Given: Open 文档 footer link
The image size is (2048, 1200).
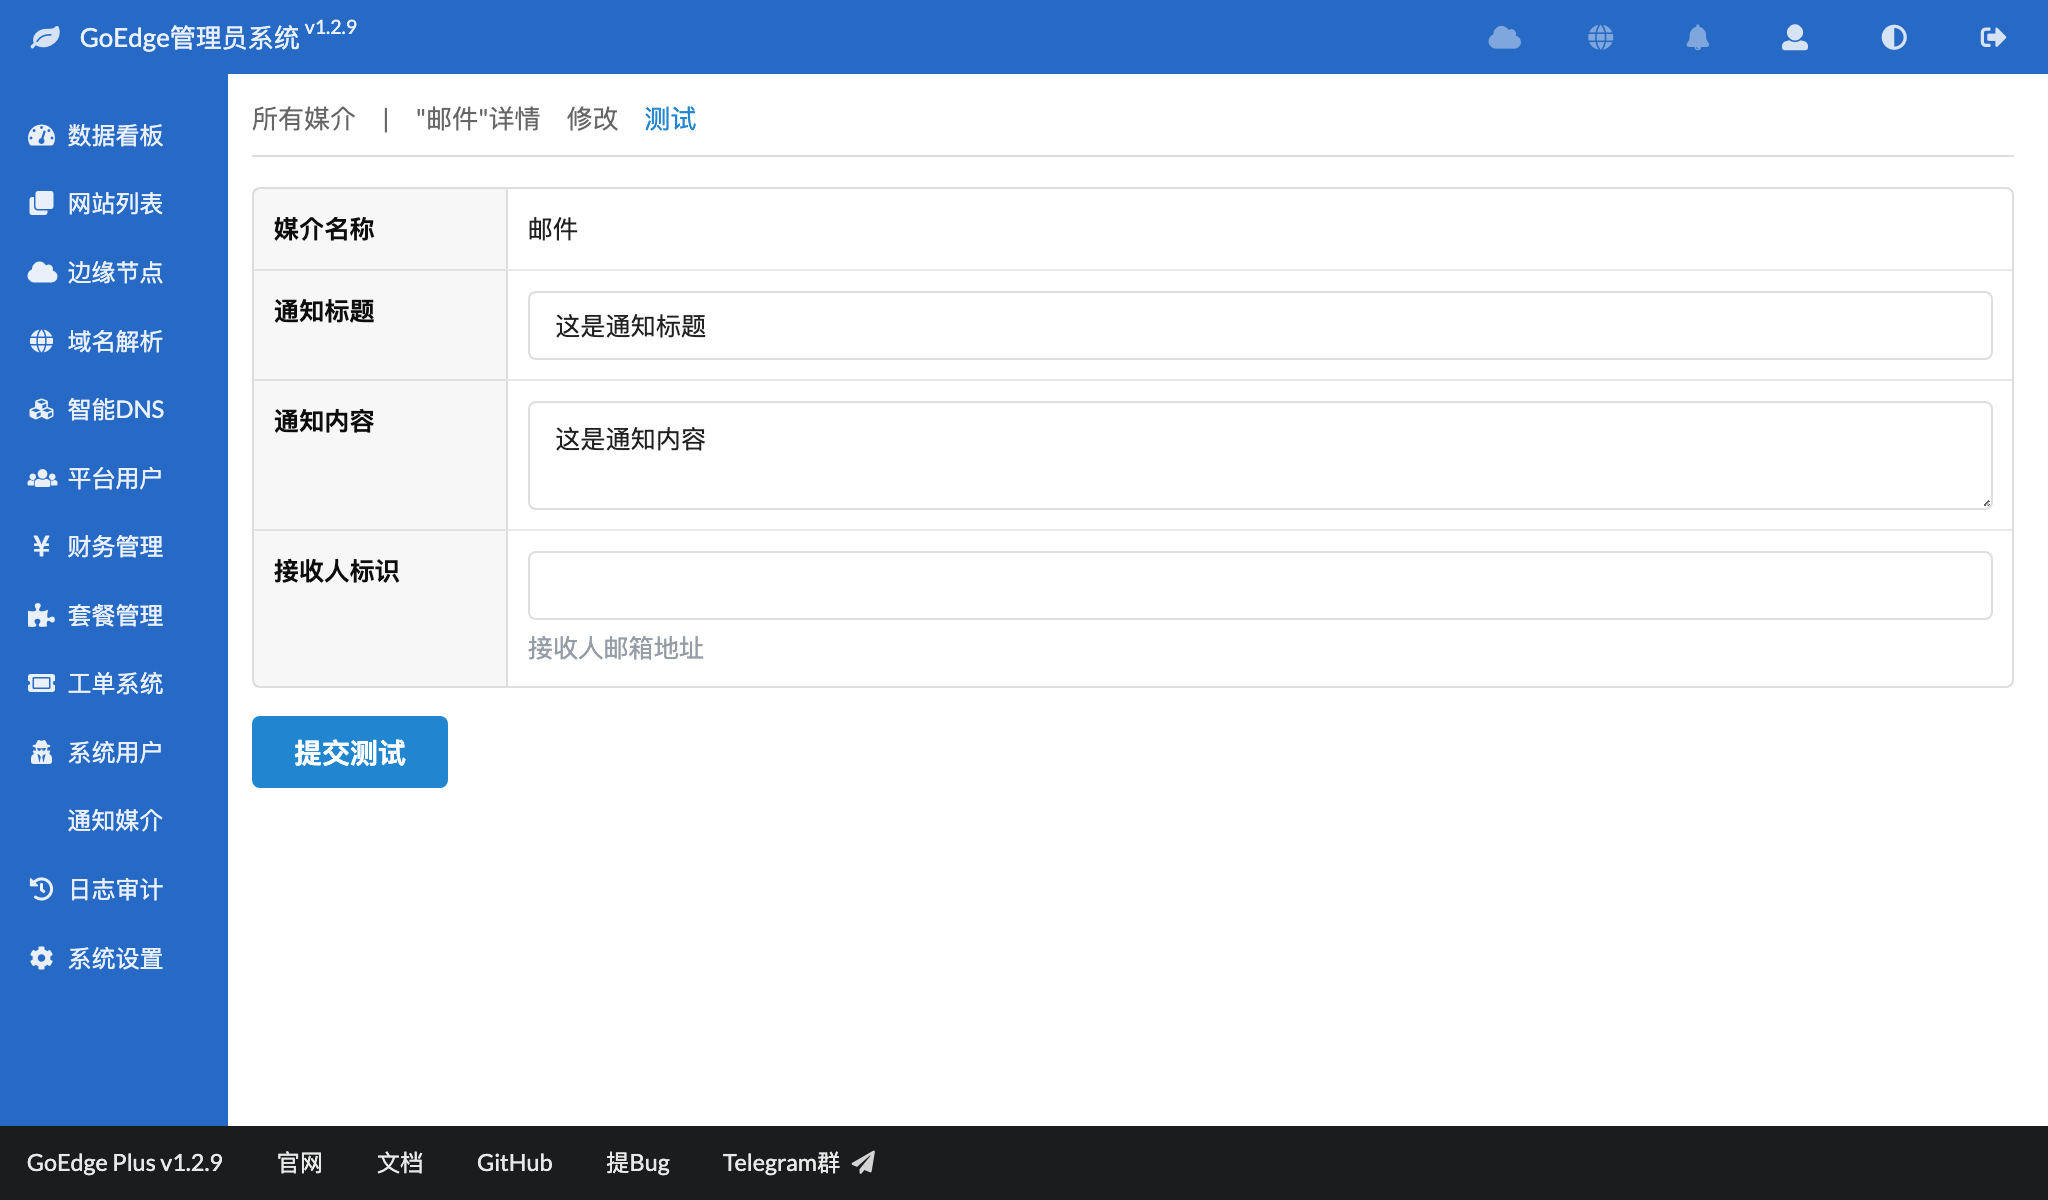Looking at the screenshot, I should (x=400, y=1163).
